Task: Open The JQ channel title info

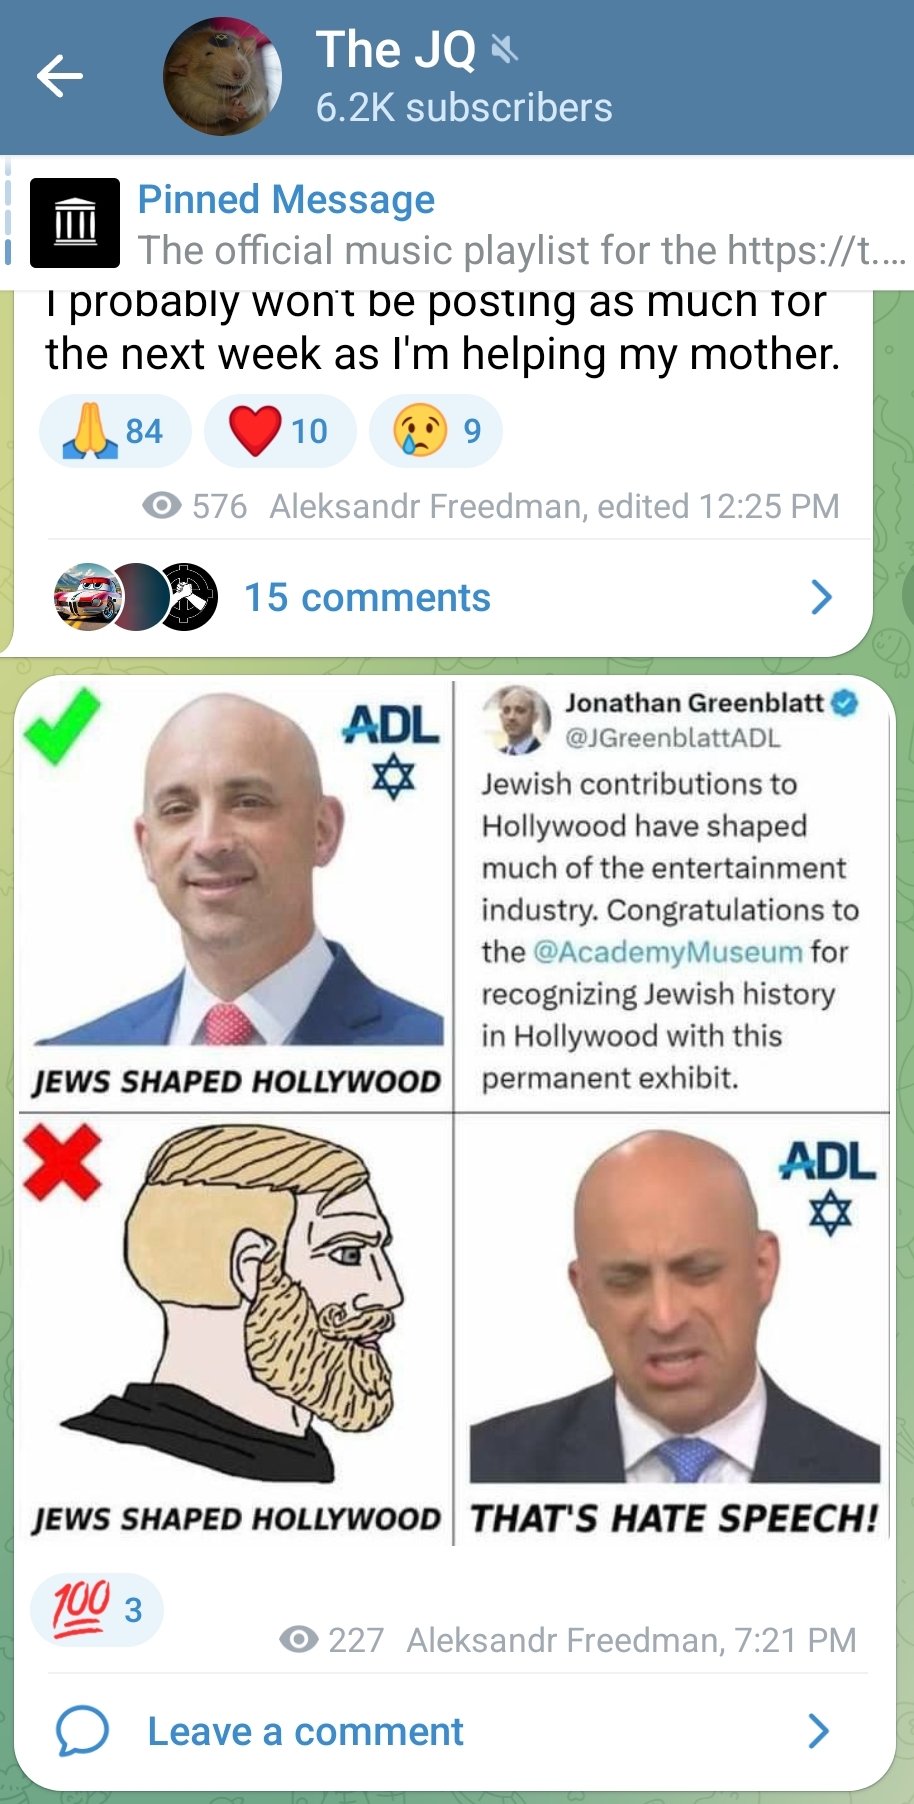Action: [396, 49]
